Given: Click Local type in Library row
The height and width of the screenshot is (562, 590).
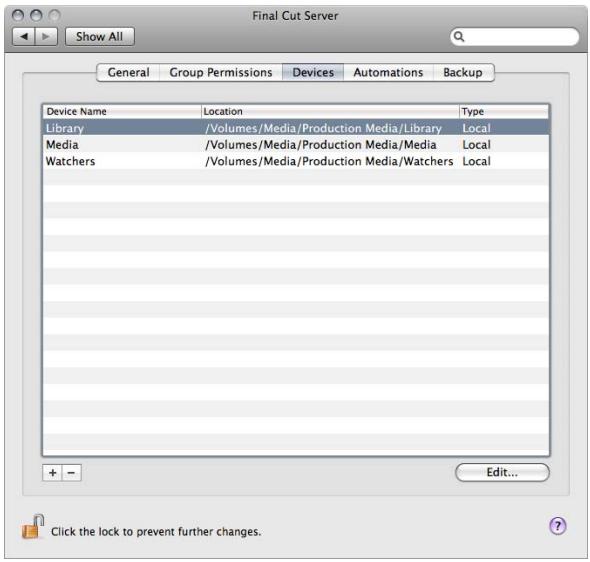Looking at the screenshot, I should click(476, 128).
